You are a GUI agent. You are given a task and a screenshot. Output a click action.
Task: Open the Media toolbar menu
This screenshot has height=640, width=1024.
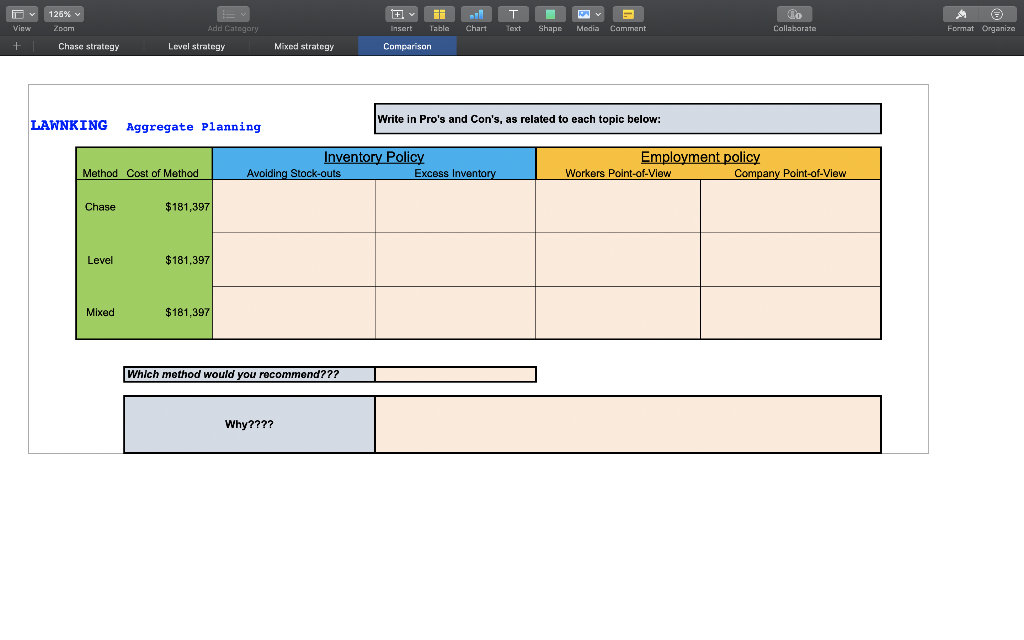pos(587,14)
